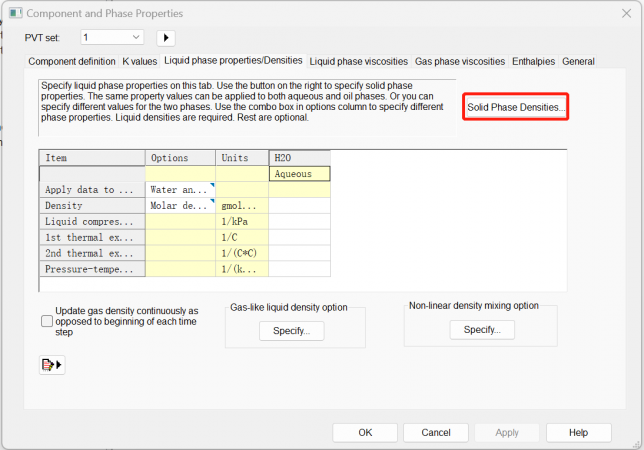The width and height of the screenshot is (644, 450).
Task: Specify gas-like liquid density option
Action: tap(291, 331)
